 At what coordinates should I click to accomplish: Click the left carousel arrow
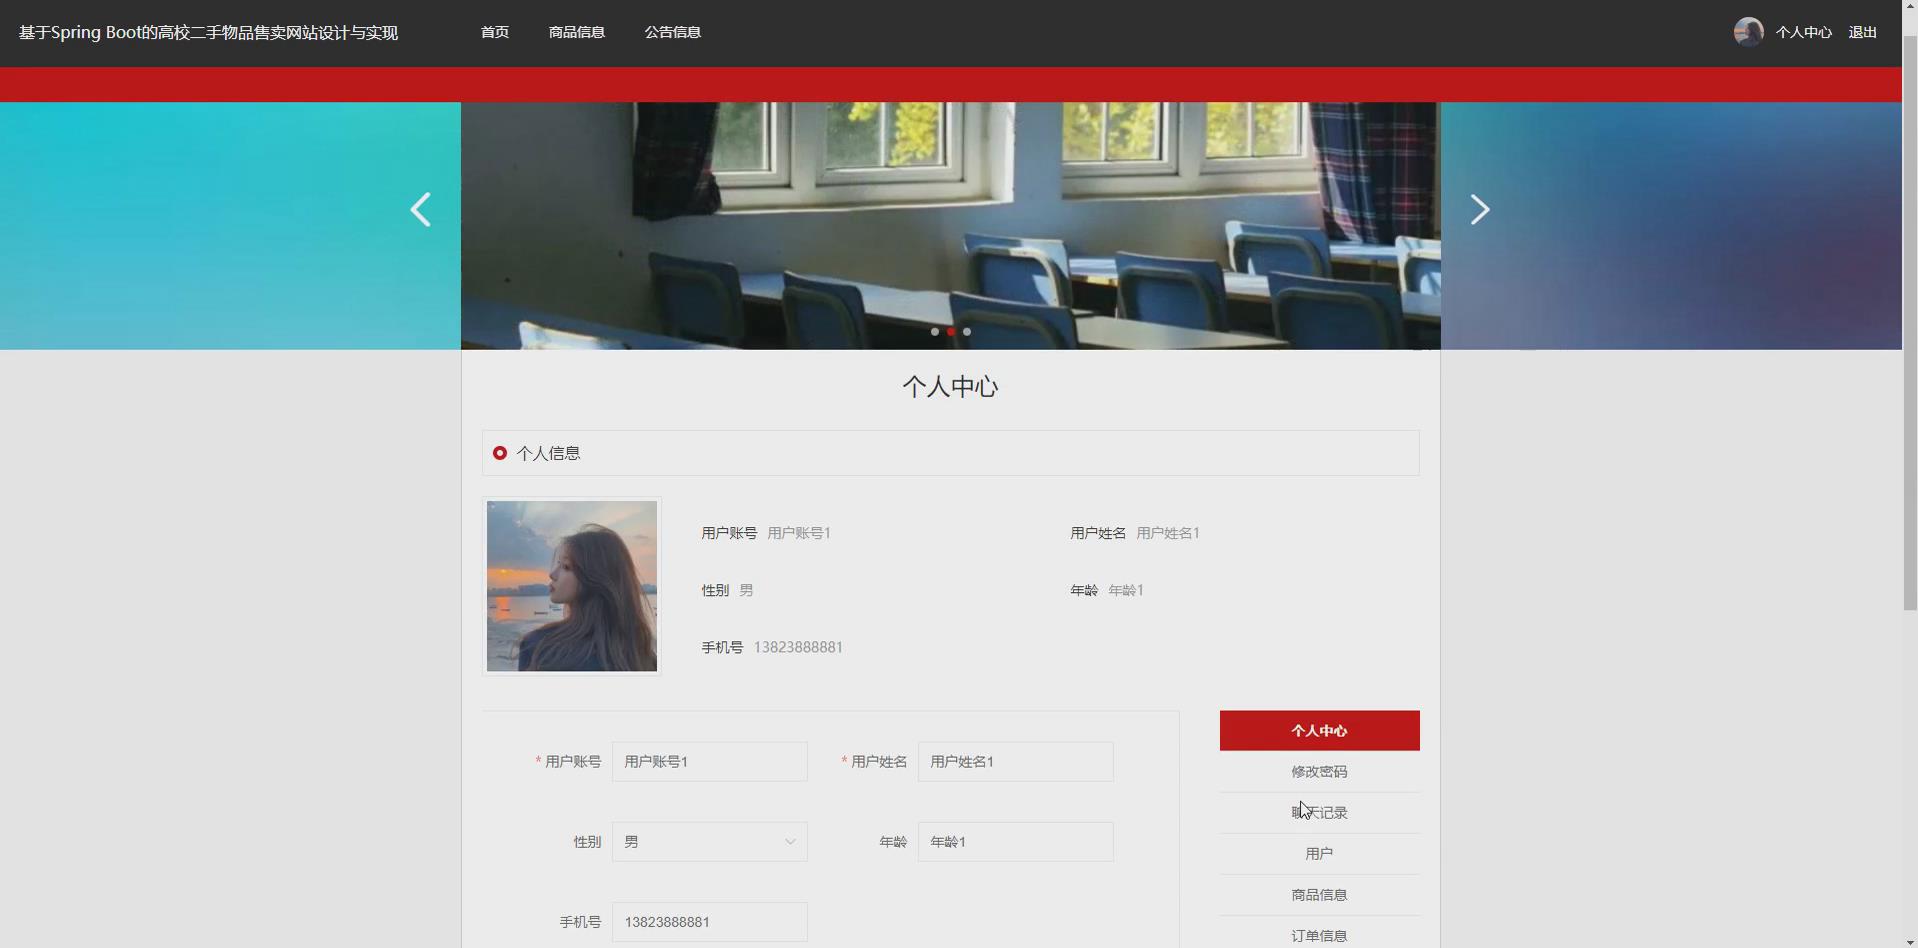[x=420, y=210]
